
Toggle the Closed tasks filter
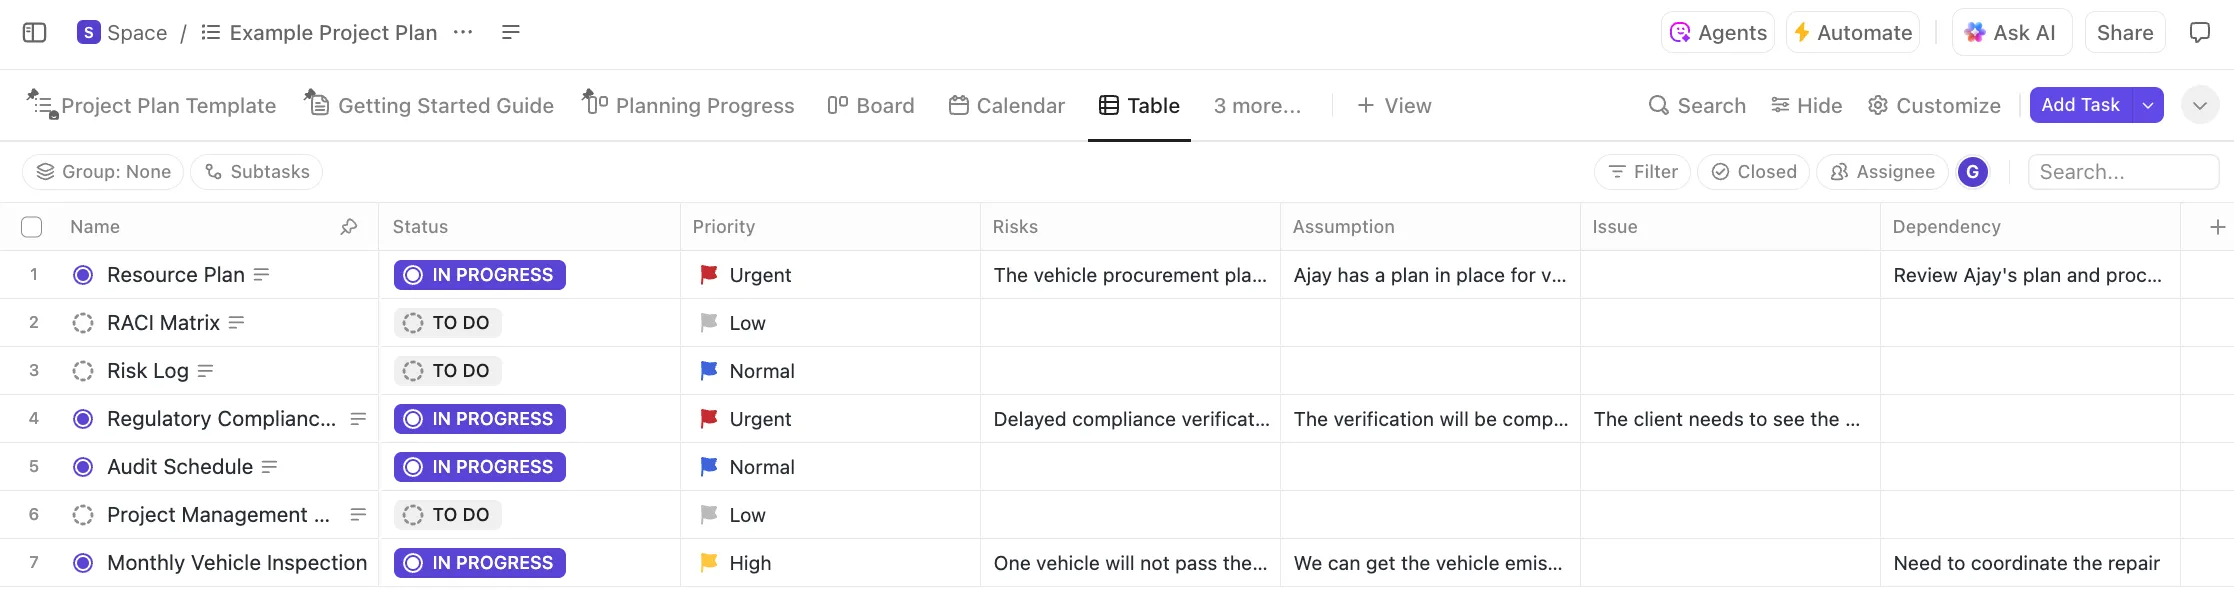point(1754,172)
